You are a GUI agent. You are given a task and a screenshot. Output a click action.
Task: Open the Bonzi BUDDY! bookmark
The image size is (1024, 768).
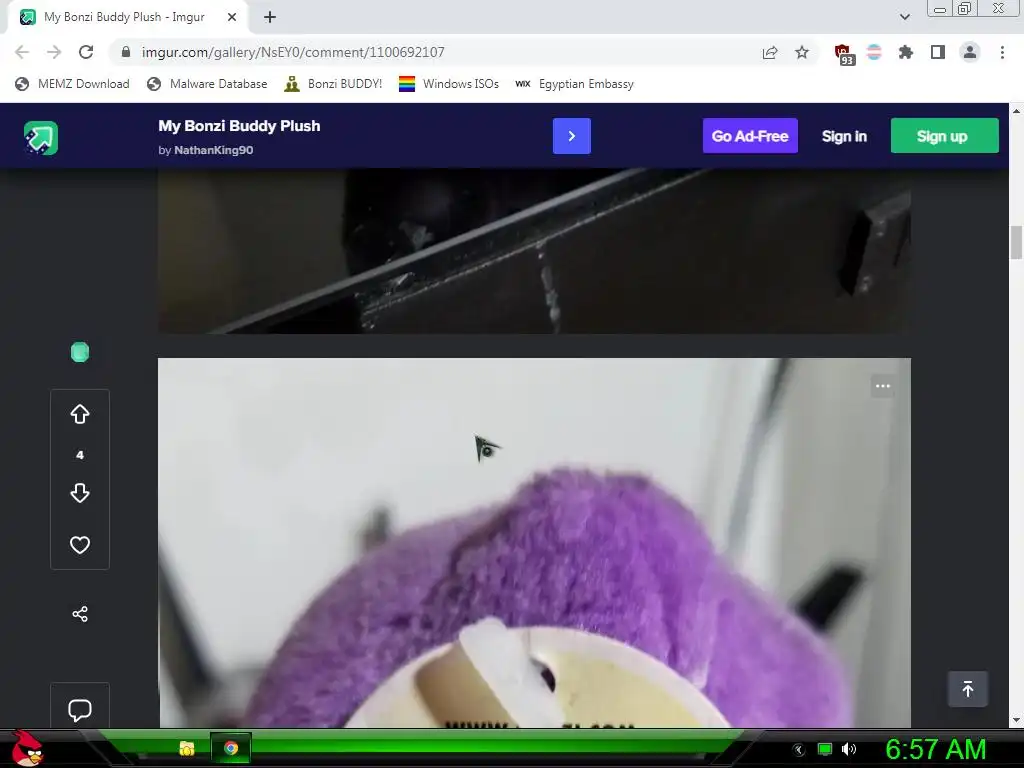click(333, 84)
